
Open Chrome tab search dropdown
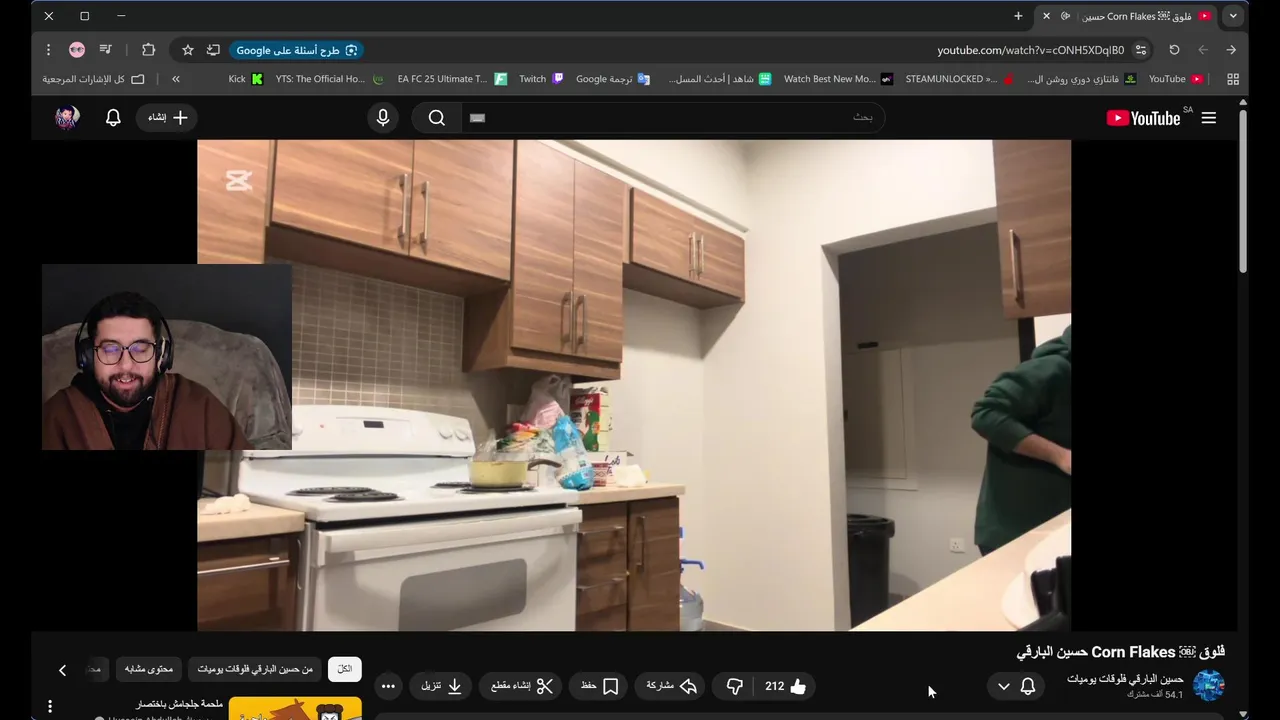click(1233, 16)
